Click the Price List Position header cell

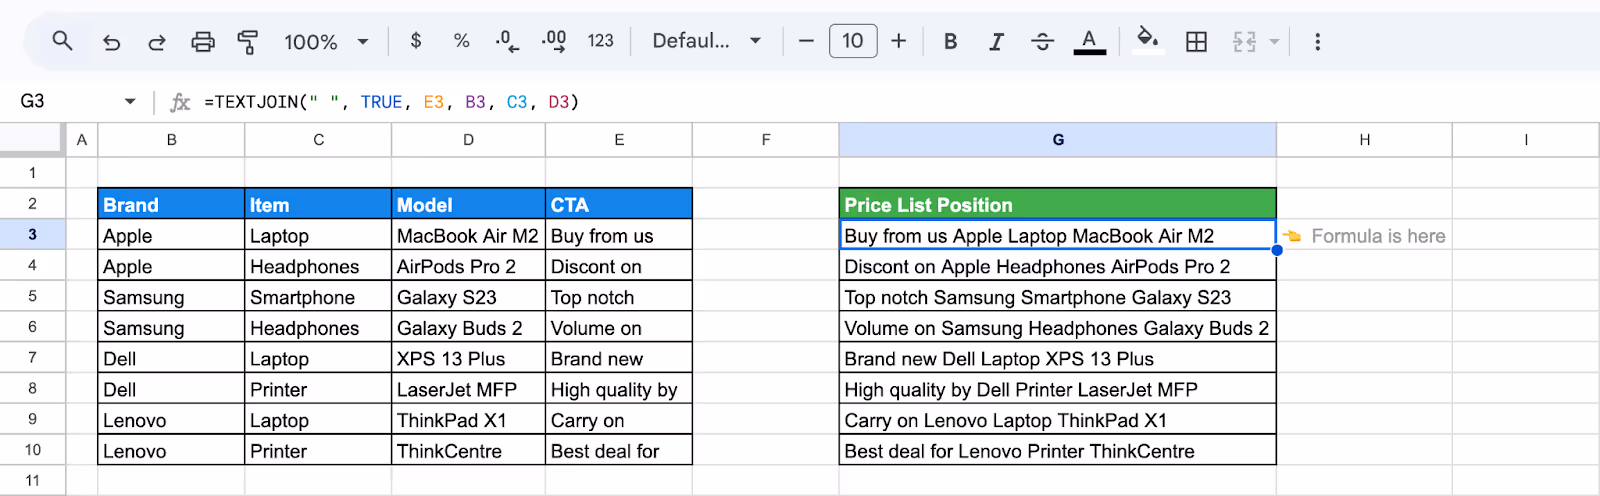1058,204
